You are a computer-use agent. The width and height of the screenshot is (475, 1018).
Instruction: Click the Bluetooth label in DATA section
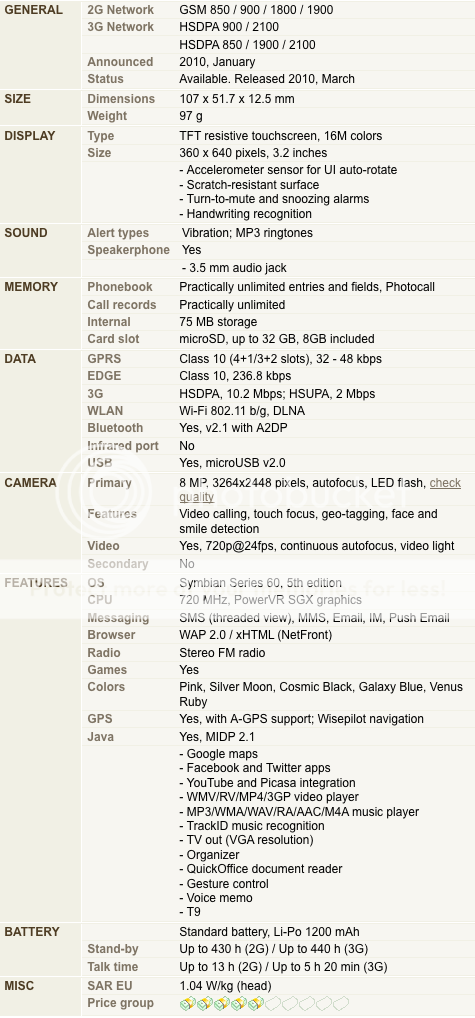(115, 428)
